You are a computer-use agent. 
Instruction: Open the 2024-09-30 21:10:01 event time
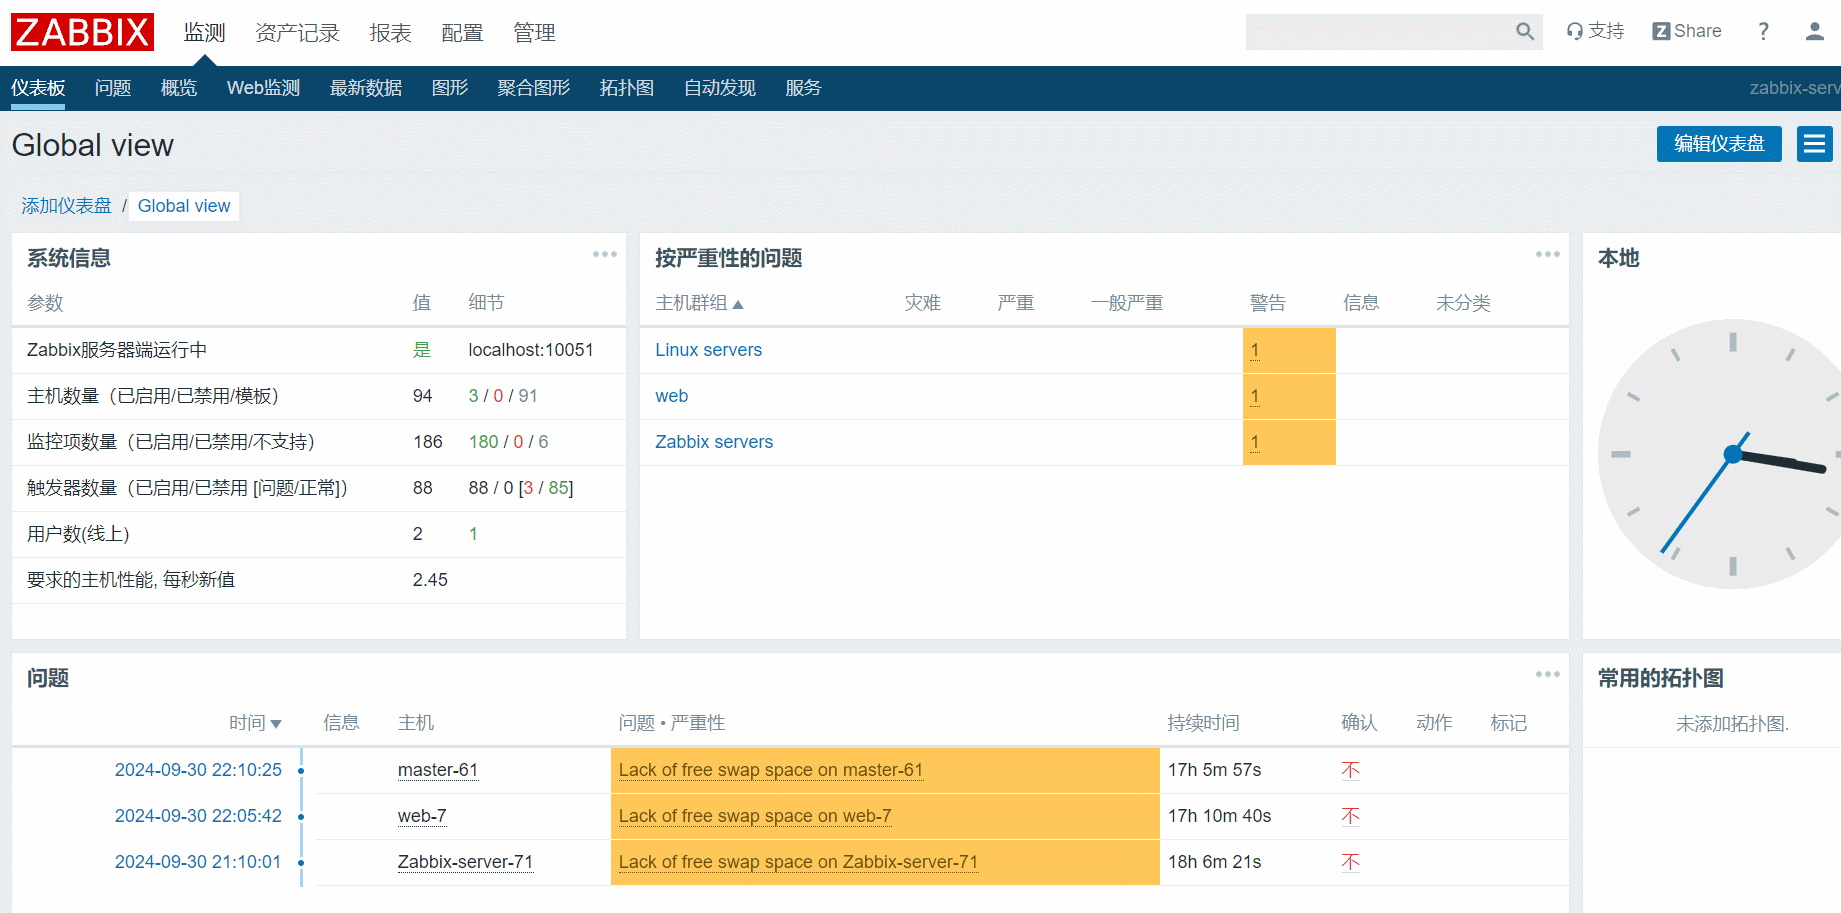(x=198, y=862)
